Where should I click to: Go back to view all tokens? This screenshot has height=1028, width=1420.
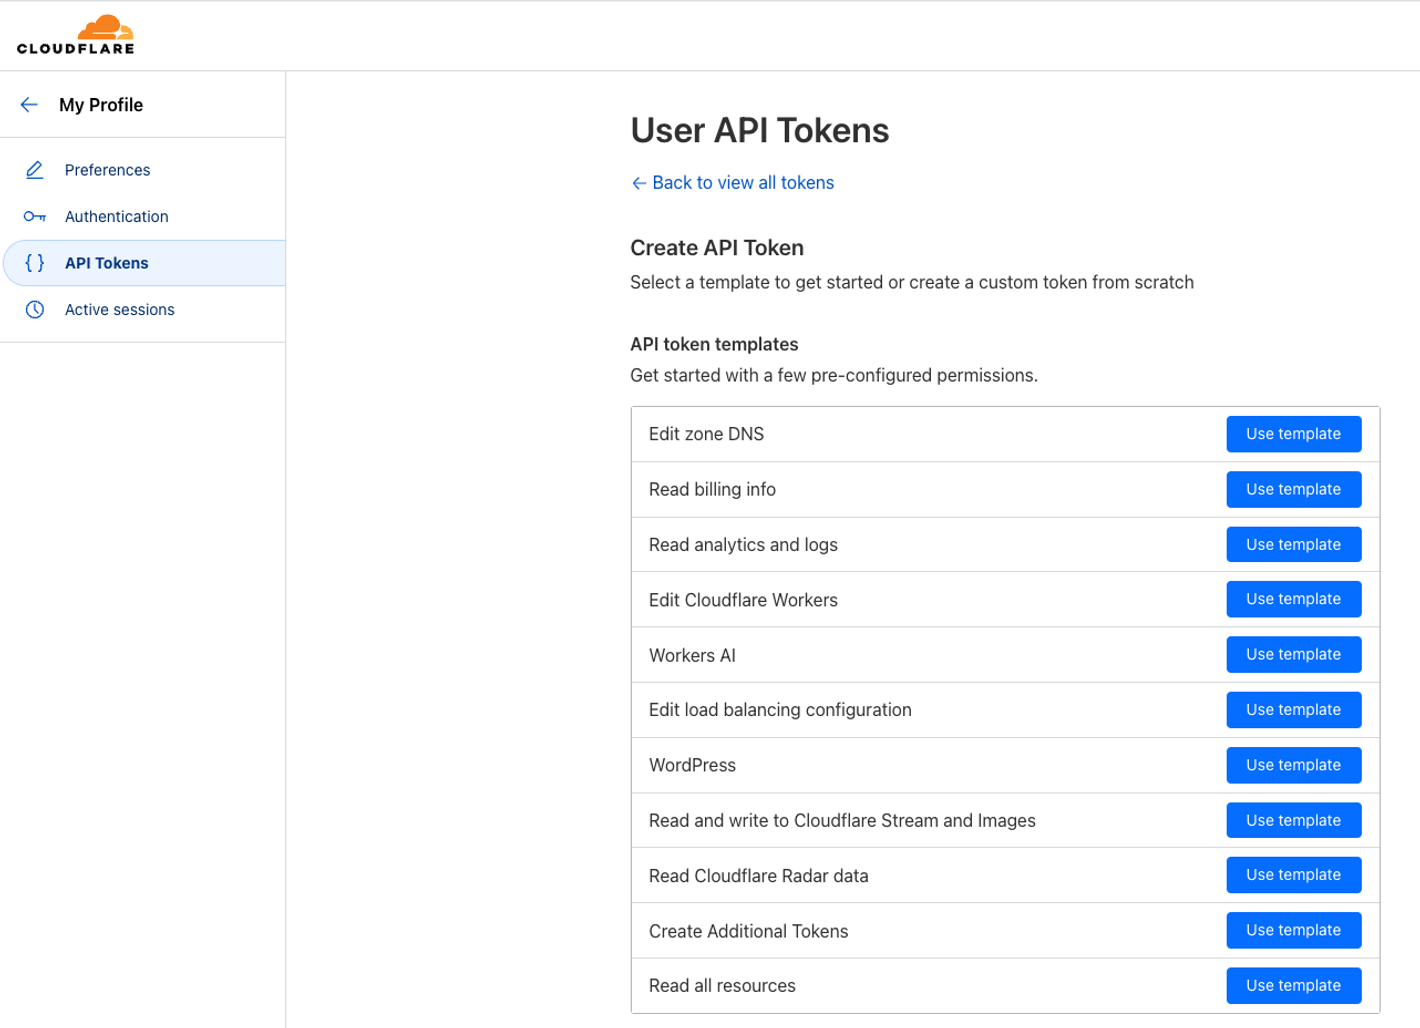[x=732, y=183]
